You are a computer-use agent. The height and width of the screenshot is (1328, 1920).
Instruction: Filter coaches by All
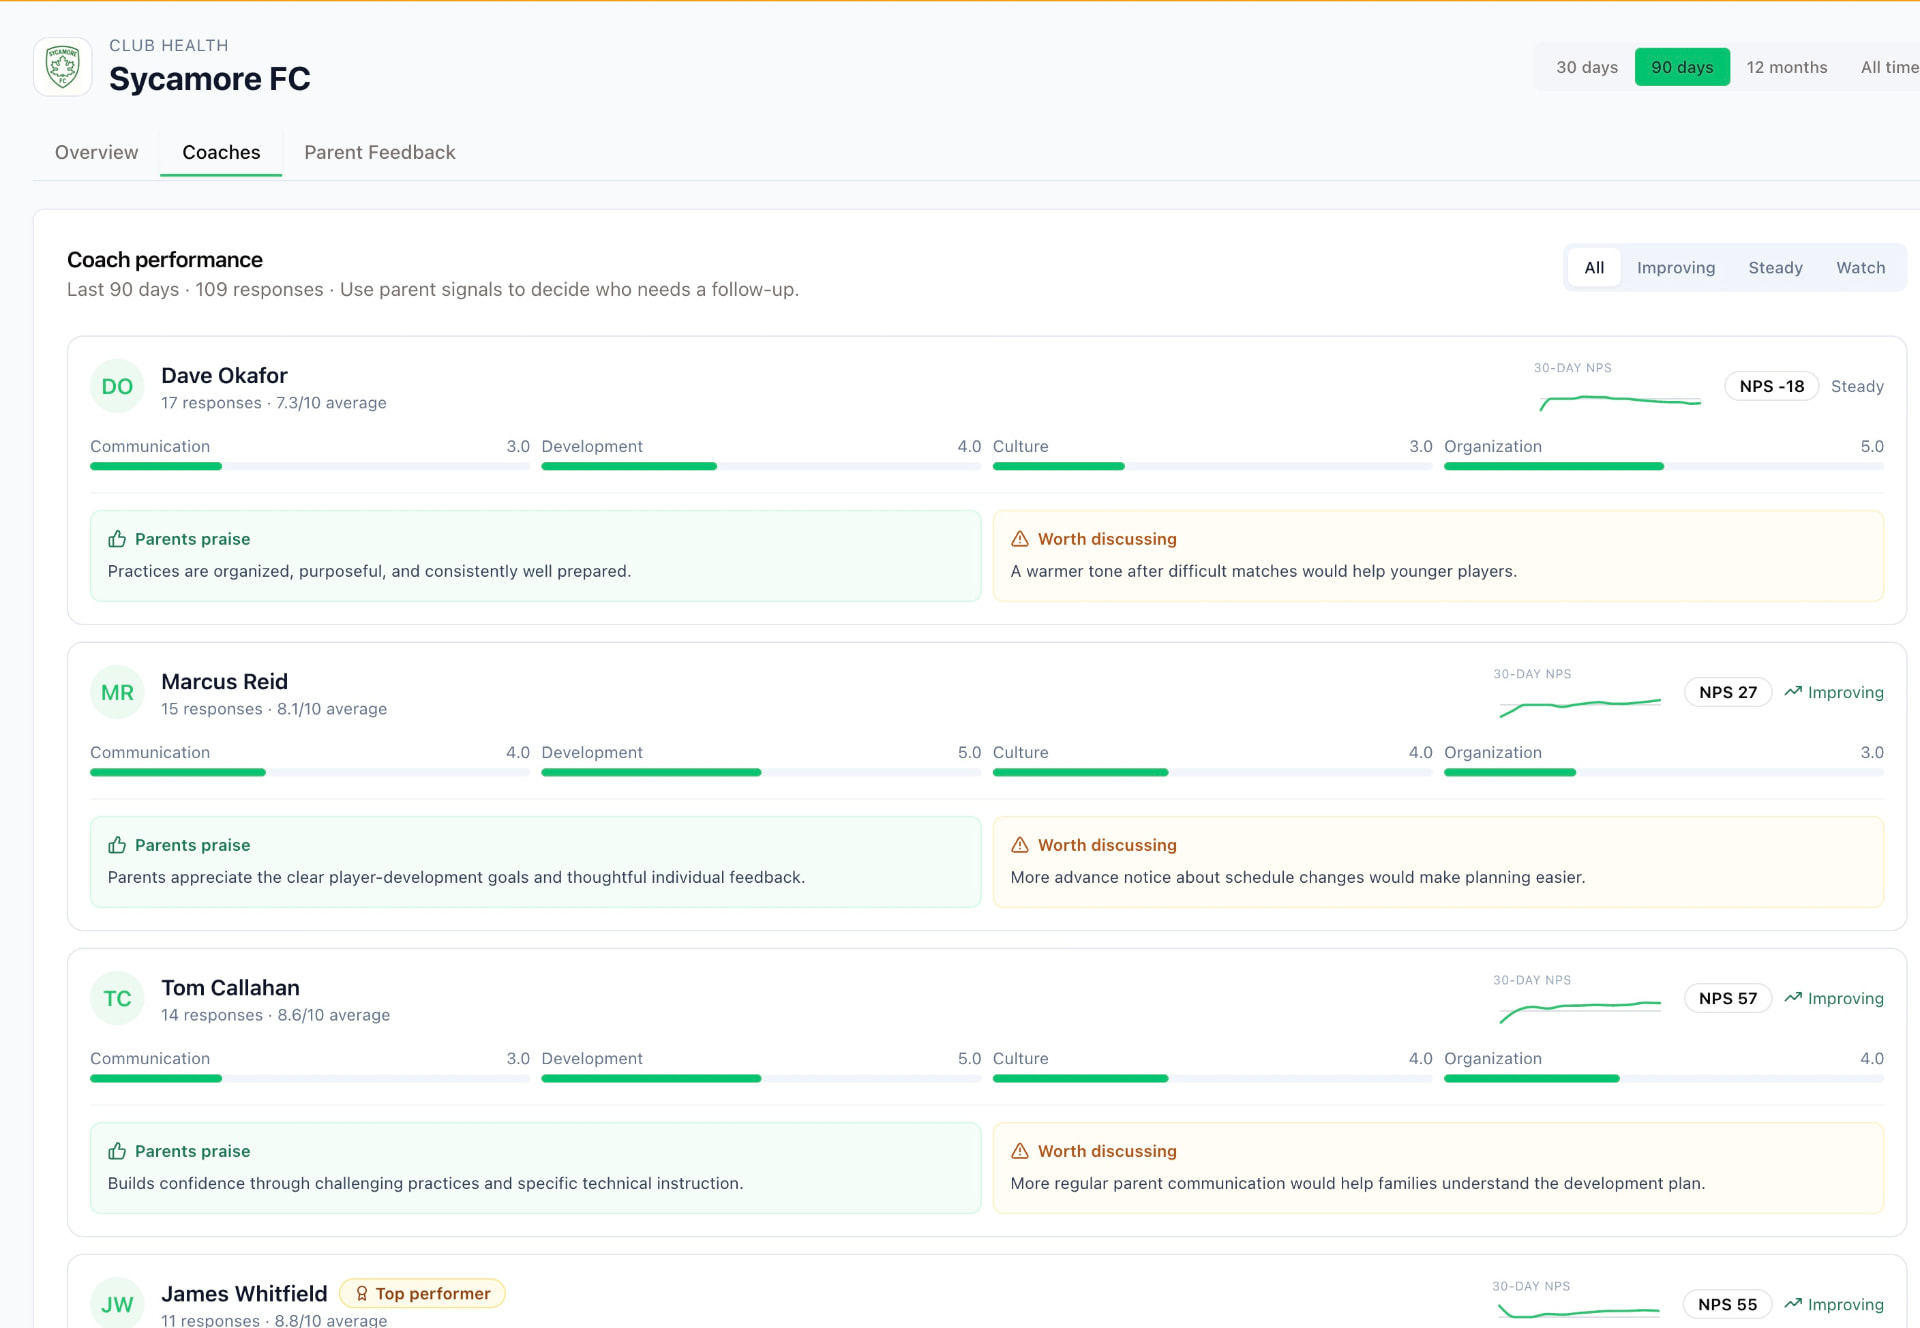point(1594,268)
